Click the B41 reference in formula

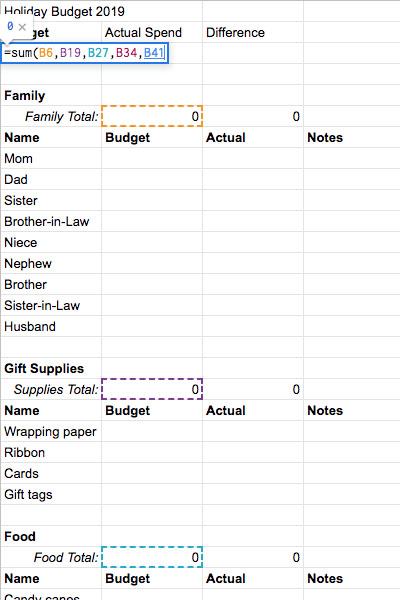coord(153,53)
